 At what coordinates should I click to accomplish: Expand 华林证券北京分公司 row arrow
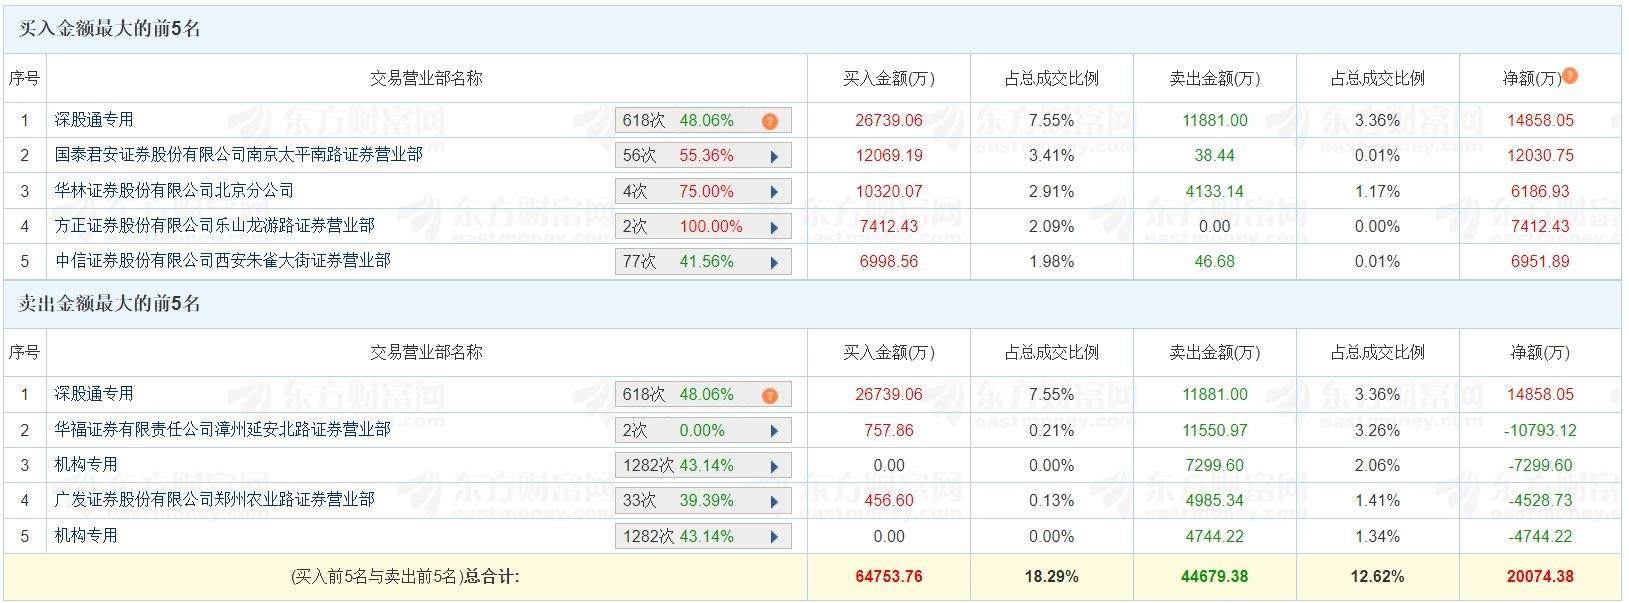tap(774, 192)
